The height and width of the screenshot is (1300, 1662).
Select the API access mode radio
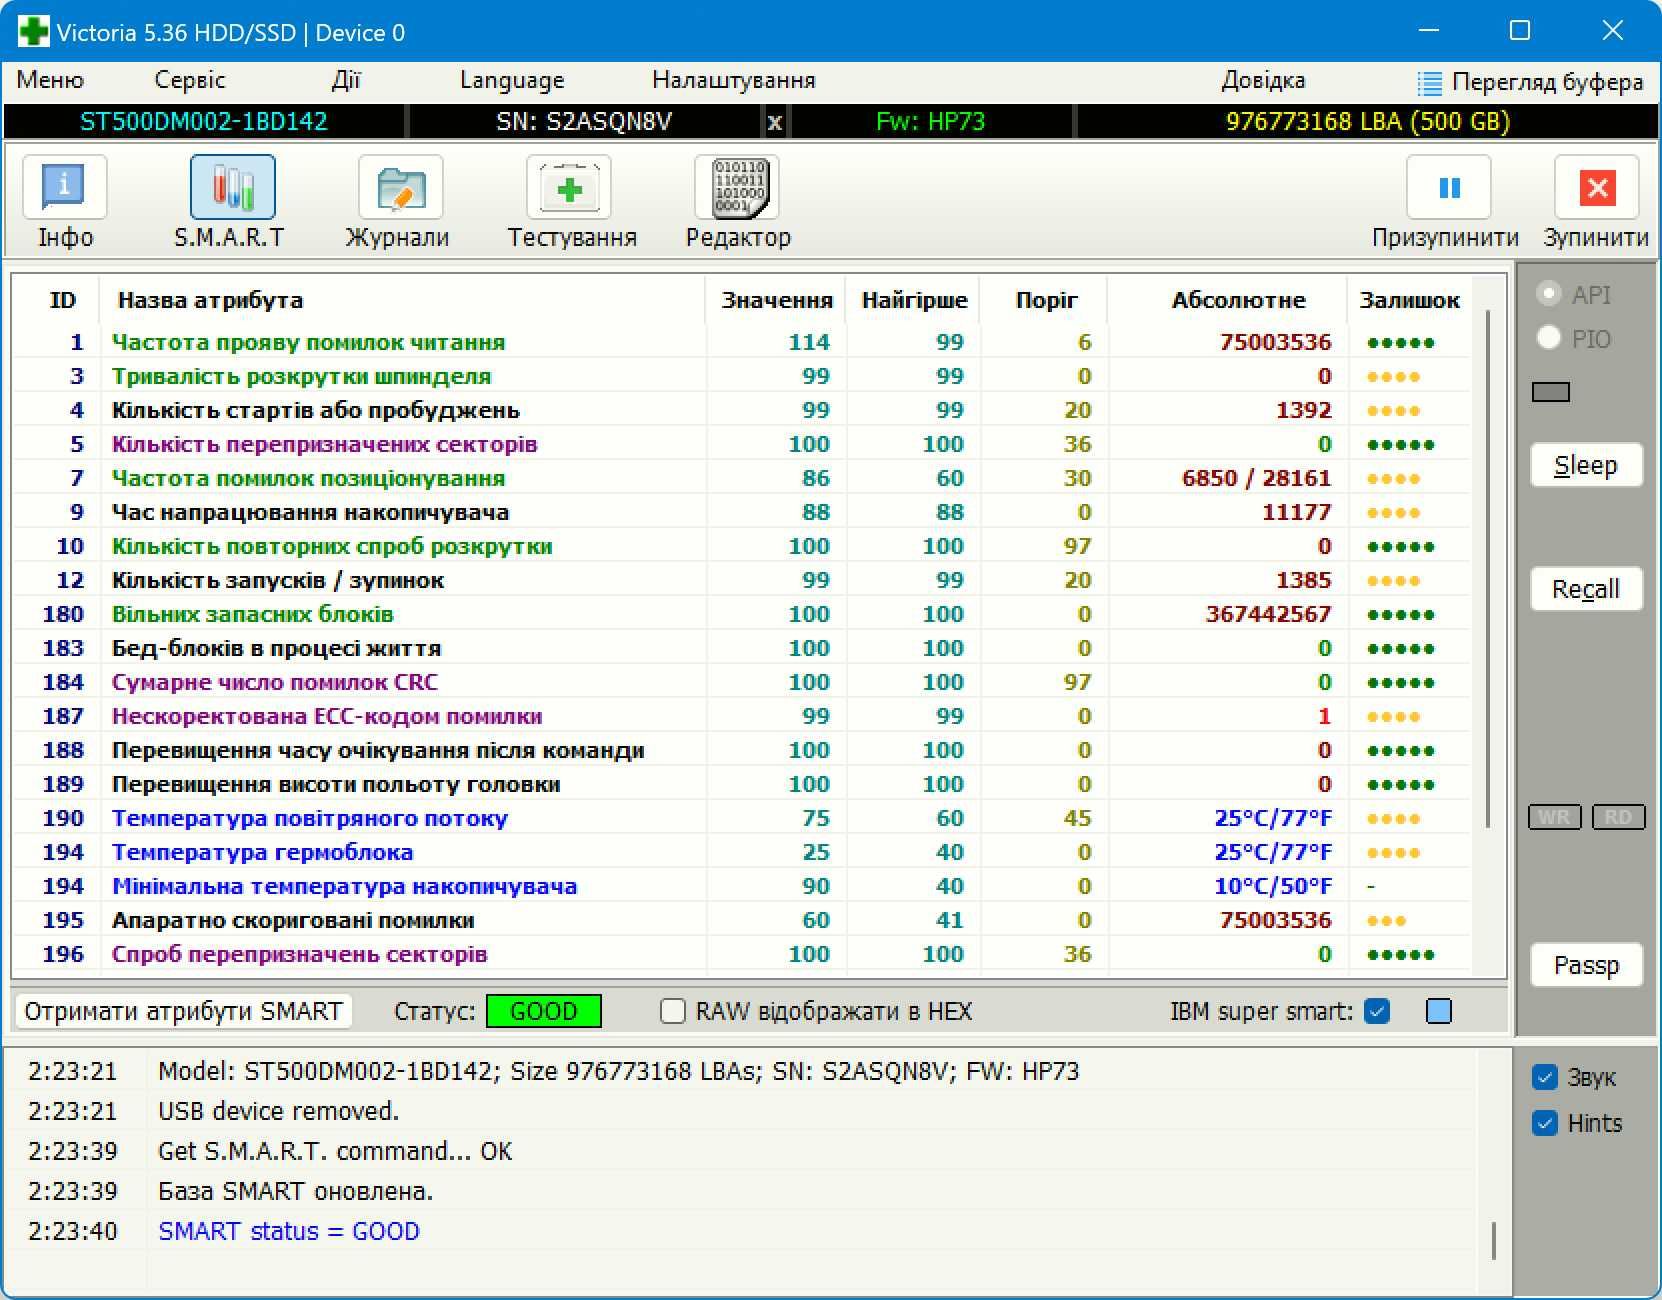coord(1548,294)
